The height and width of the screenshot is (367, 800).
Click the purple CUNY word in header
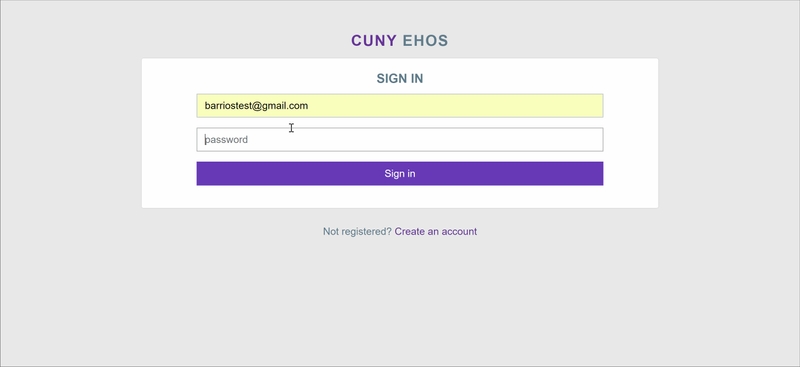(x=374, y=41)
